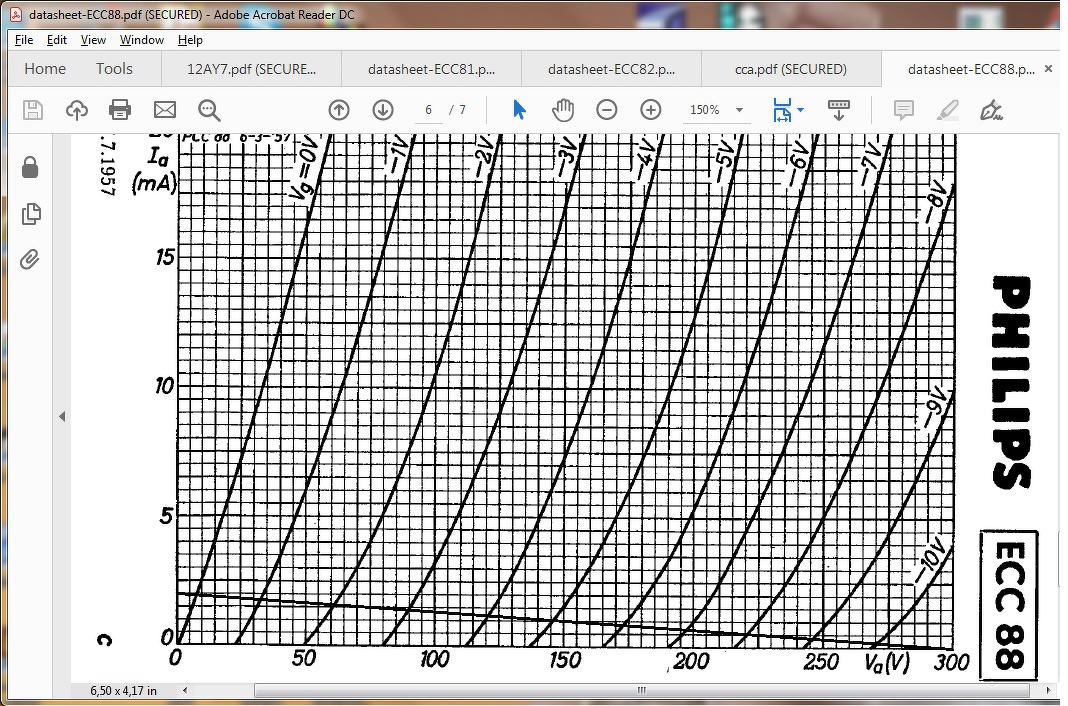Open the Attachments paperclip panel
1068x706 pixels.
pos(29,259)
